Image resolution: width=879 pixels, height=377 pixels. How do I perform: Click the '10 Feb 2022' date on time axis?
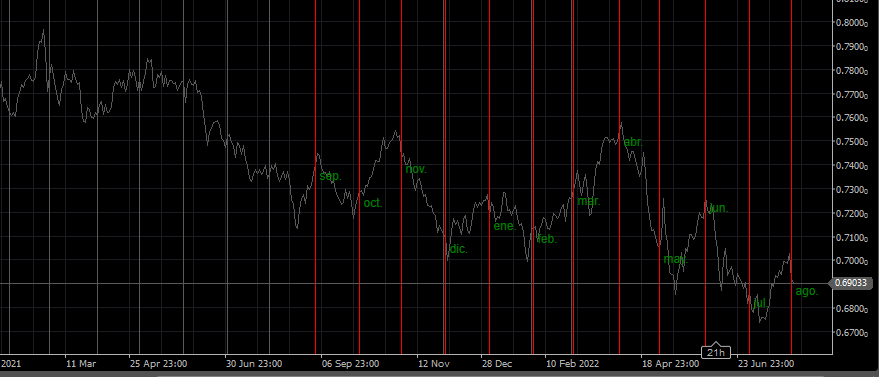tap(572, 364)
